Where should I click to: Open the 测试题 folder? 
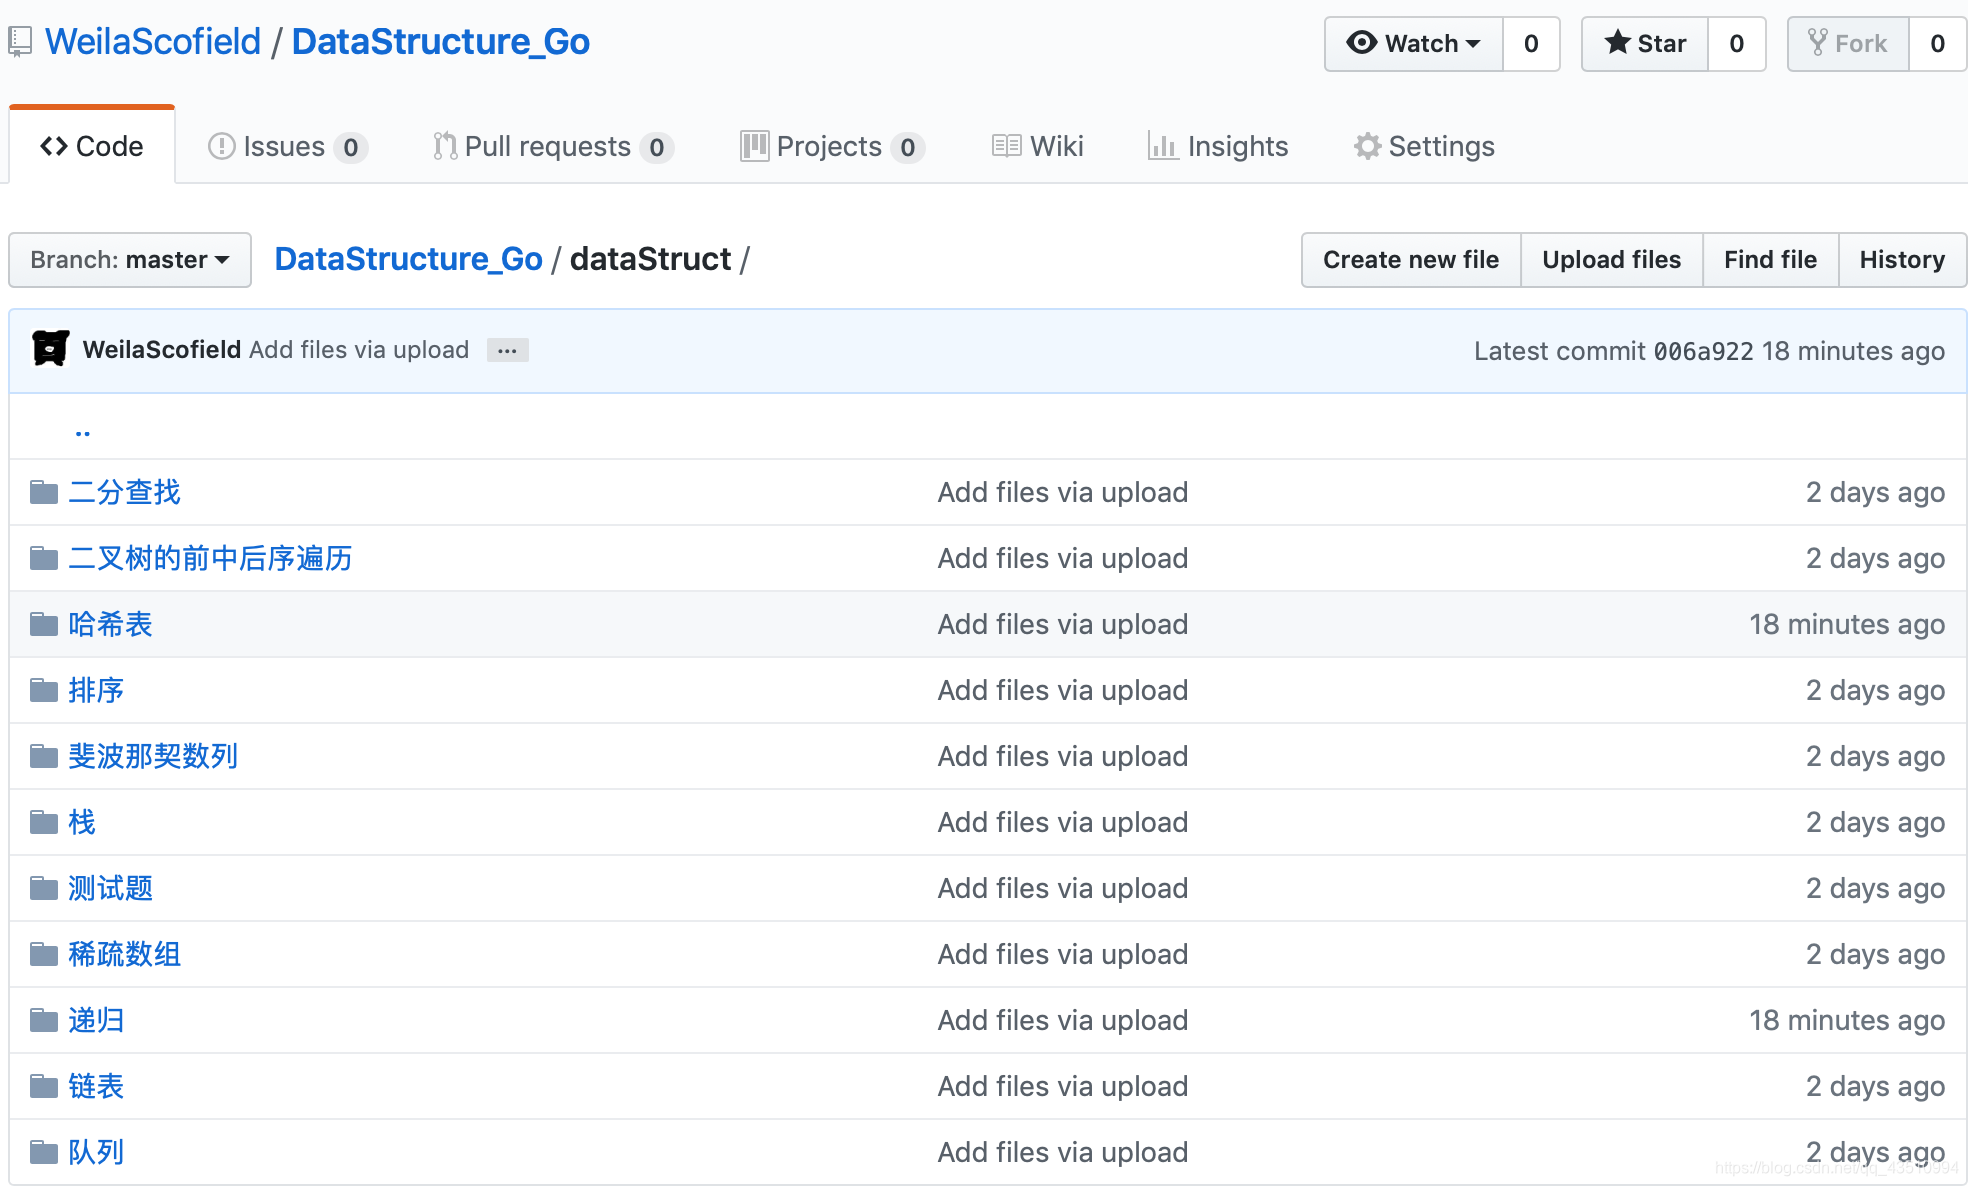tap(110, 888)
